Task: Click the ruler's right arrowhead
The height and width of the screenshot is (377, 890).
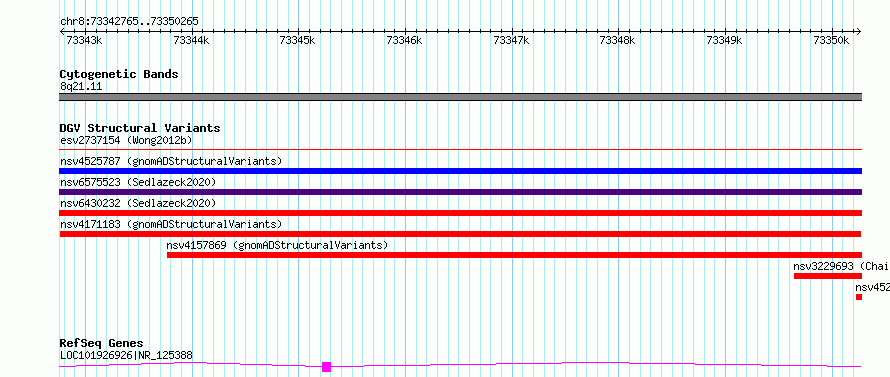Action: pyautogui.click(x=859, y=32)
